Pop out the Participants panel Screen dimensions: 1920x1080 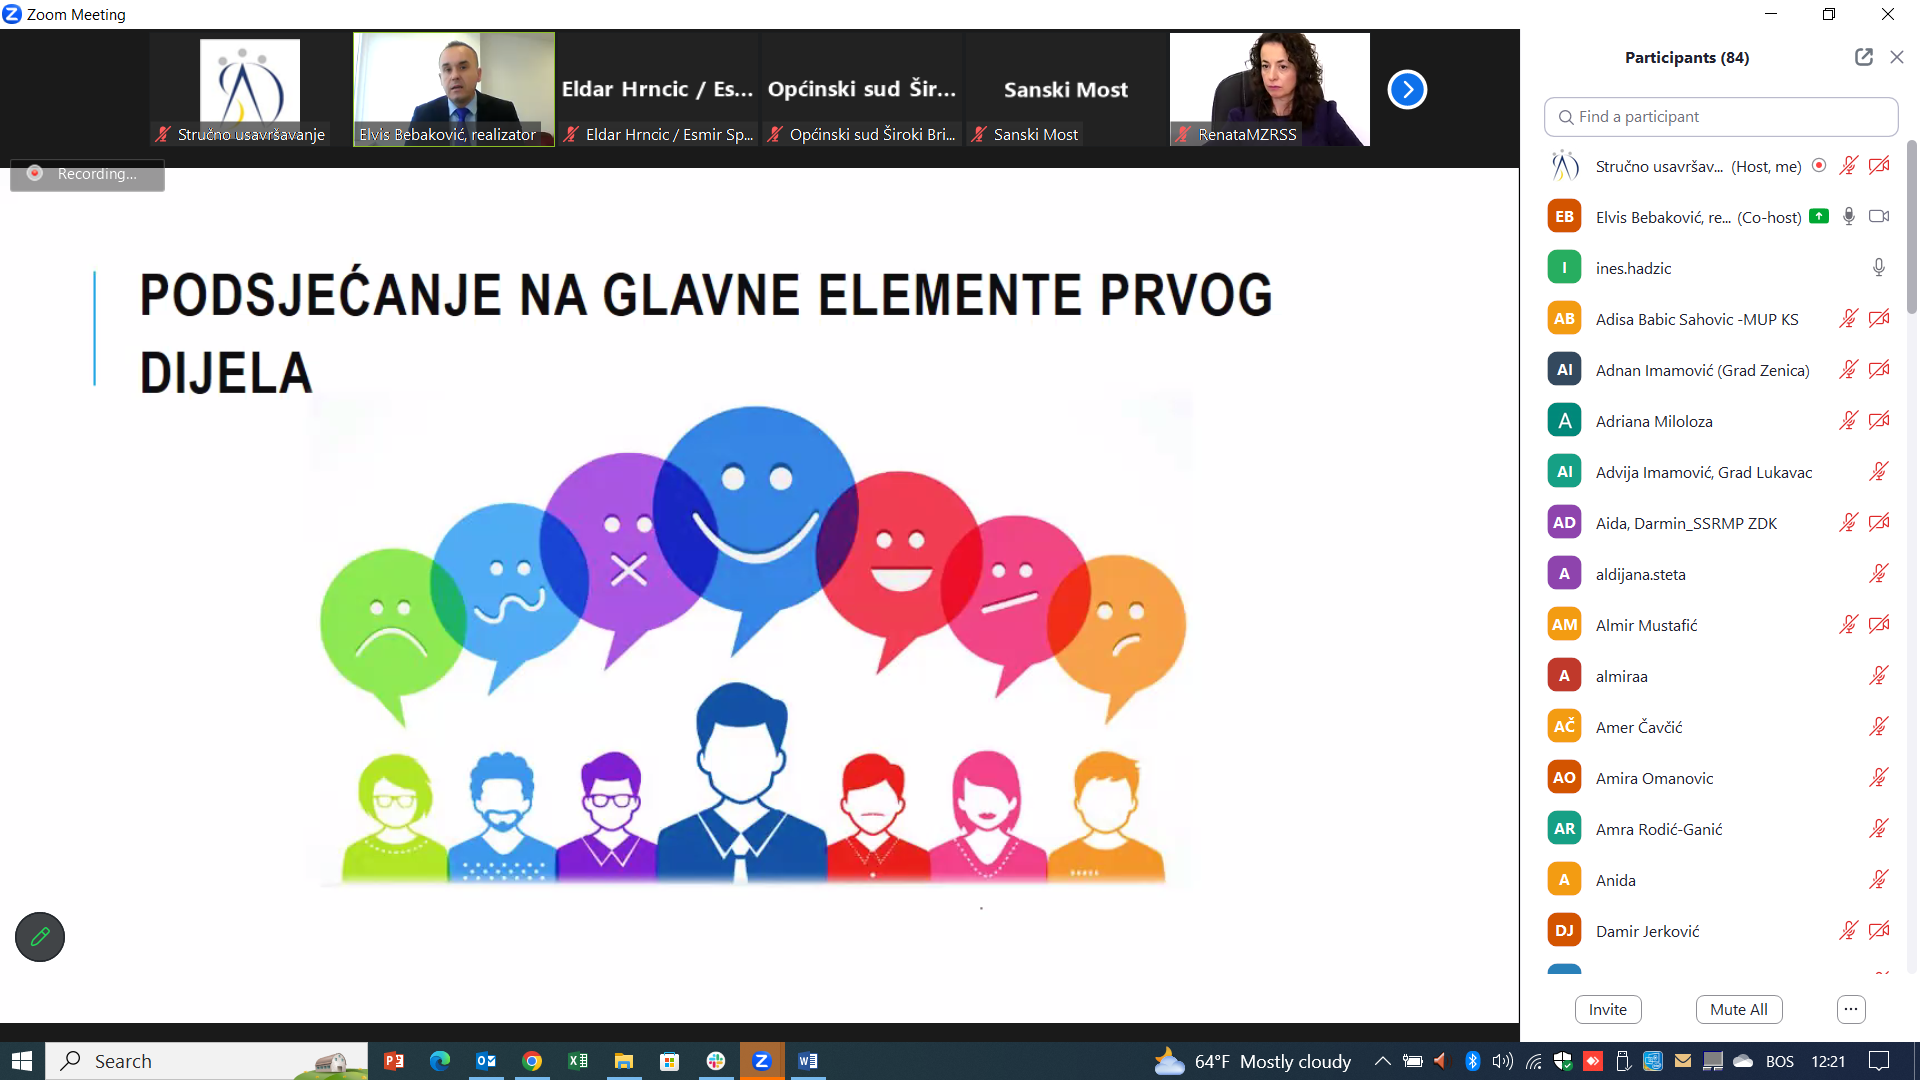[x=1864, y=57]
